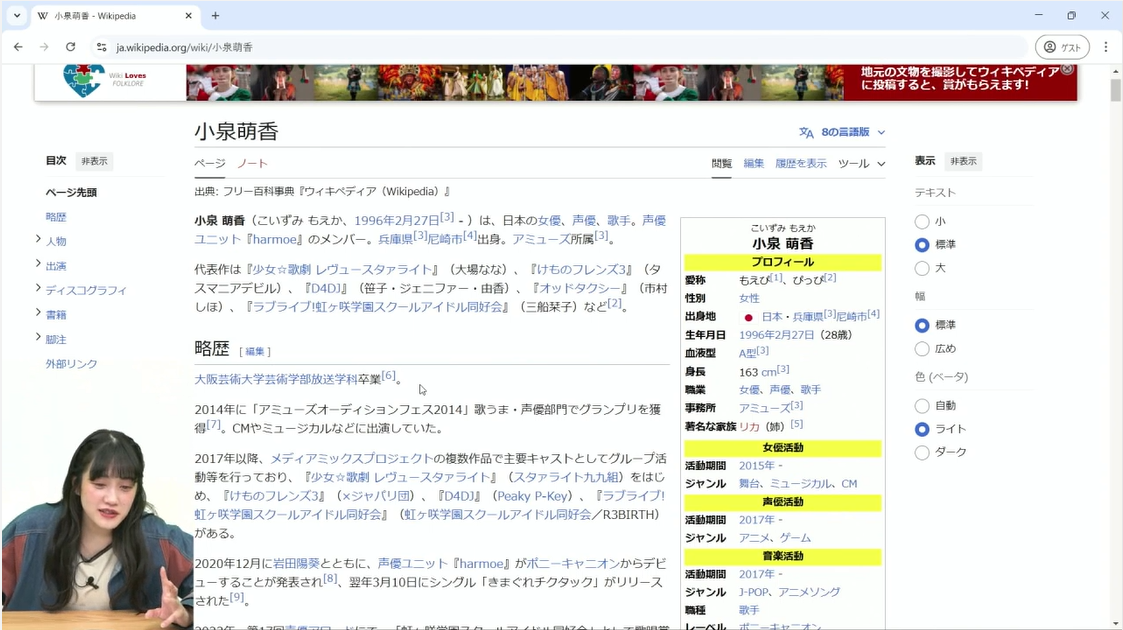Image resolution: width=1123 pixels, height=630 pixels.
Task: Go back to the previous page
Action: click(18, 47)
